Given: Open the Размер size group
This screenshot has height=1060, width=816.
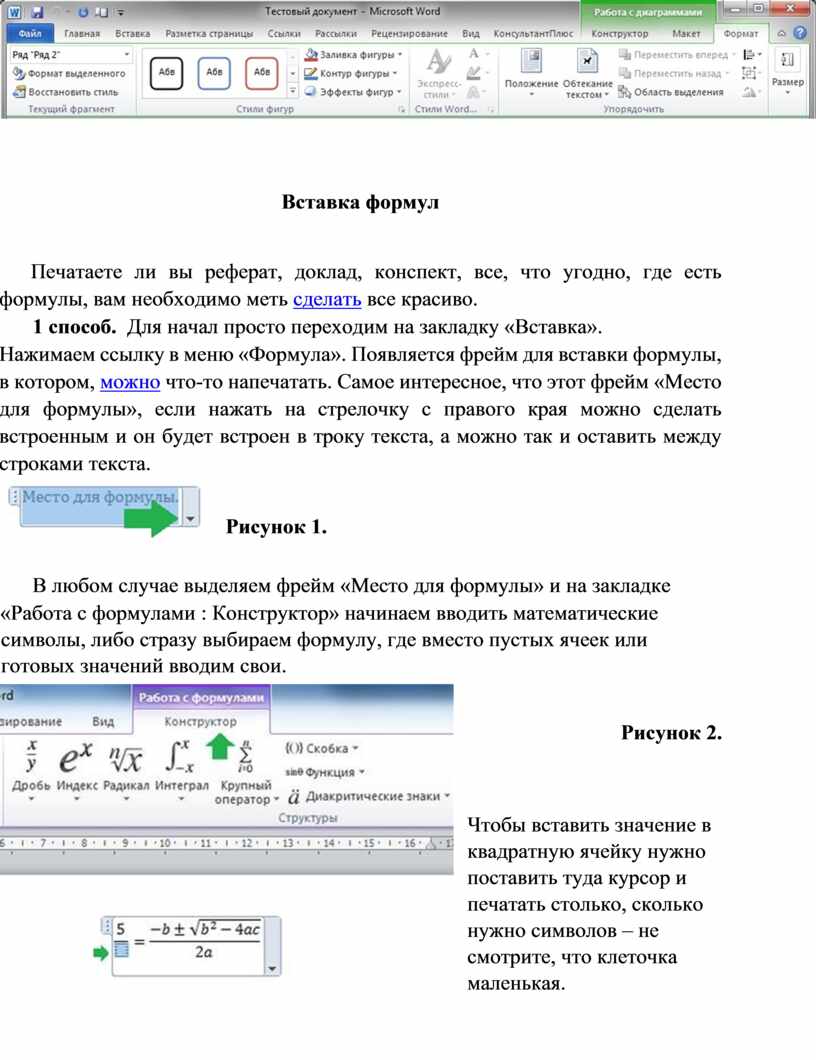Looking at the screenshot, I should [x=788, y=72].
